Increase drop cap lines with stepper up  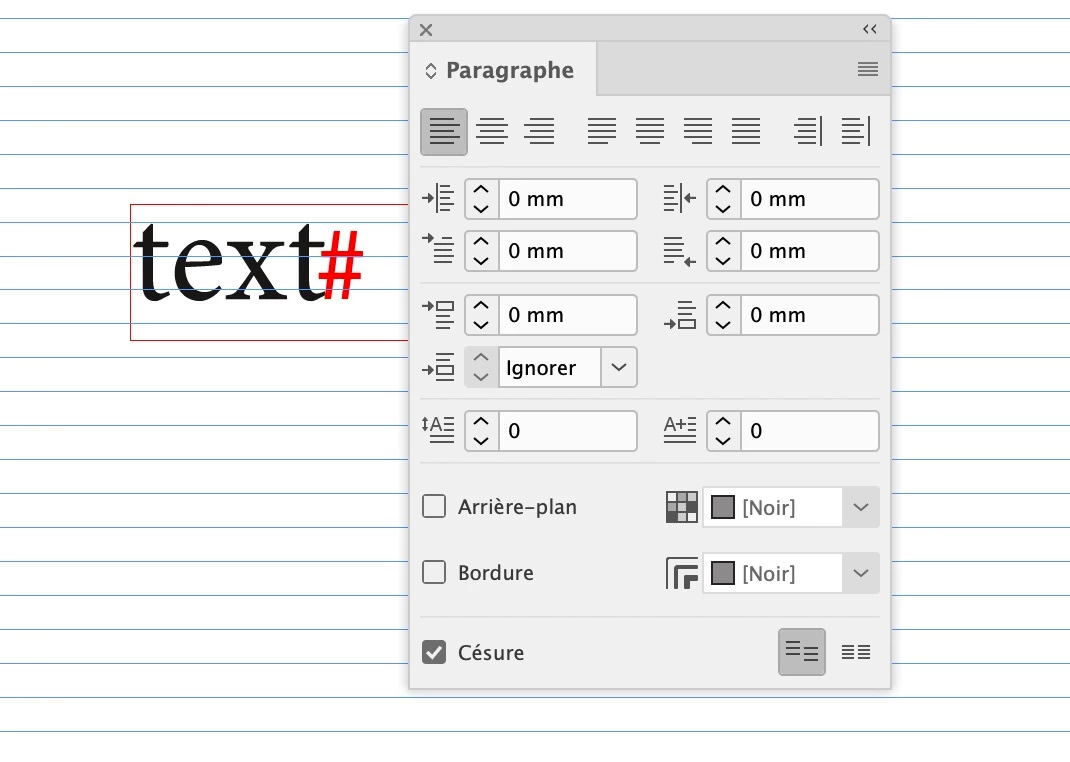click(481, 422)
